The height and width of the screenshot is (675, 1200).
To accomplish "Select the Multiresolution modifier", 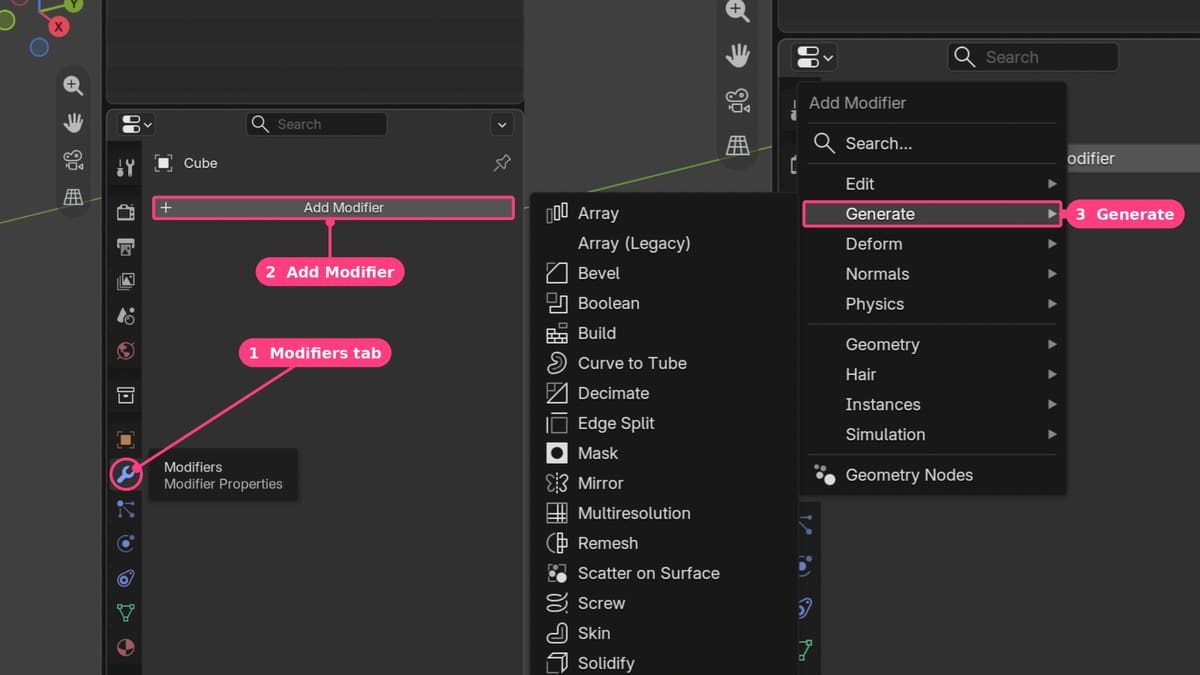I will point(664,513).
